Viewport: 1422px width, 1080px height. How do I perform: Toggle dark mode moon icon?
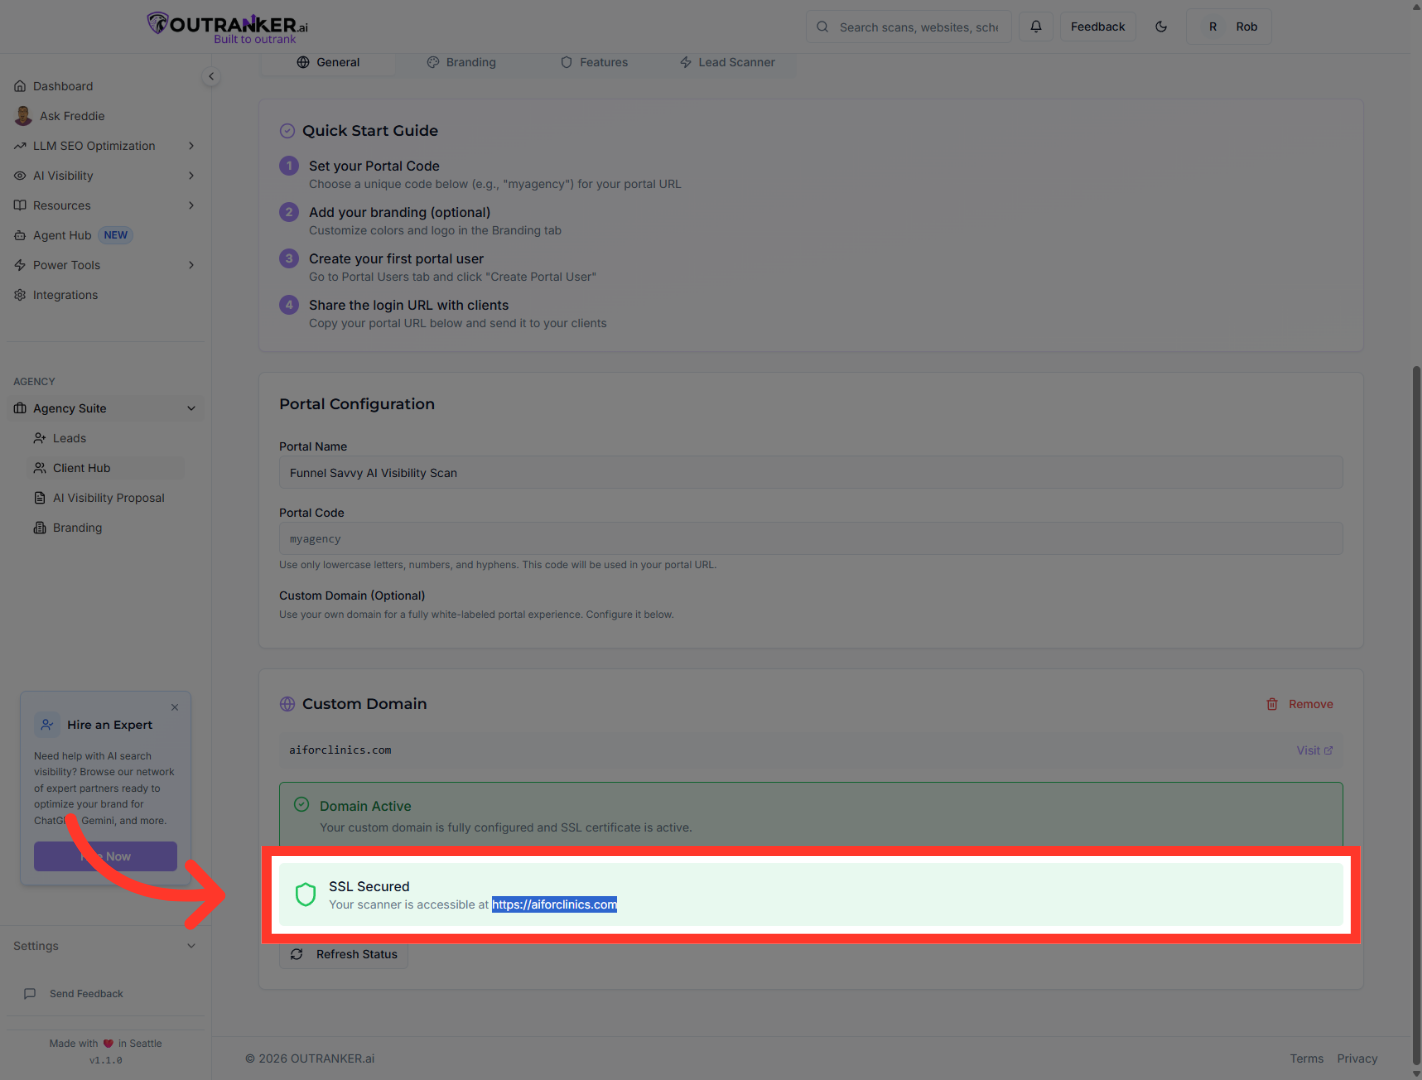(x=1161, y=27)
